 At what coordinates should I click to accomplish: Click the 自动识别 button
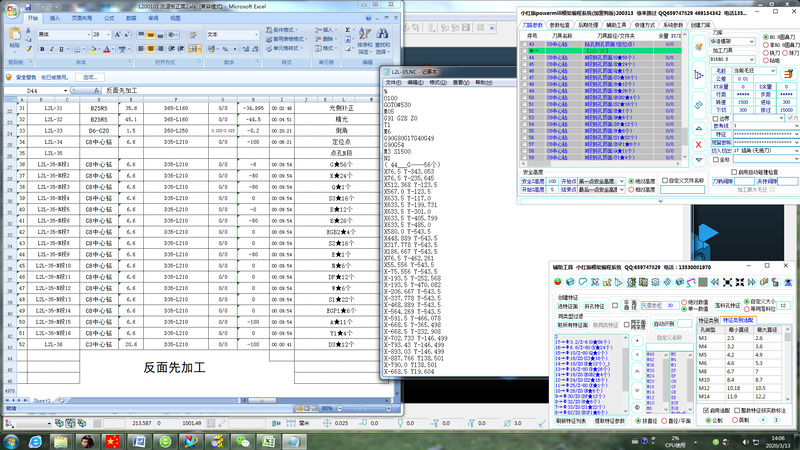664,323
